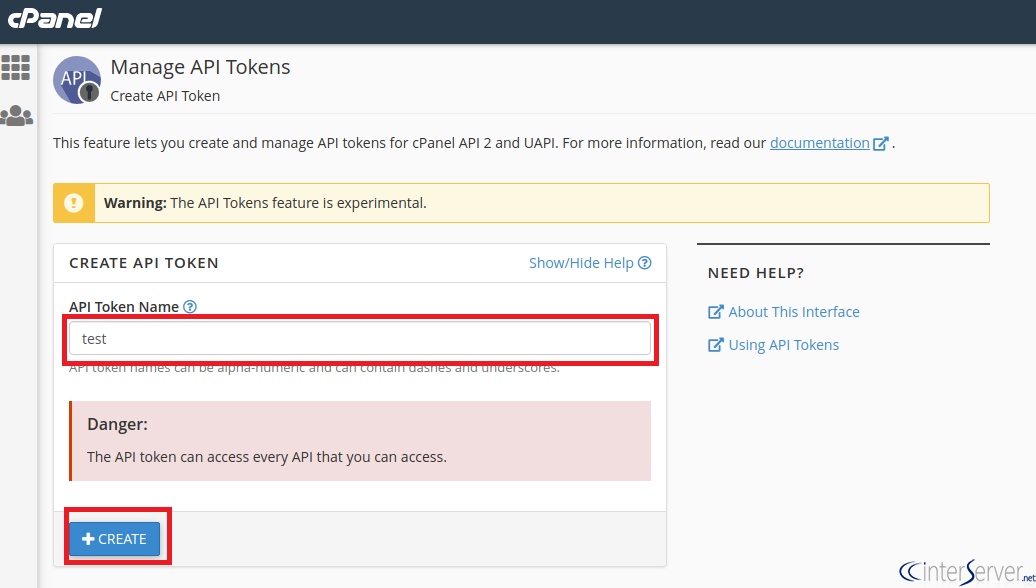Image resolution: width=1036 pixels, height=588 pixels.
Task: Click the Create API Token subtitle
Action: pyautogui.click(x=165, y=96)
